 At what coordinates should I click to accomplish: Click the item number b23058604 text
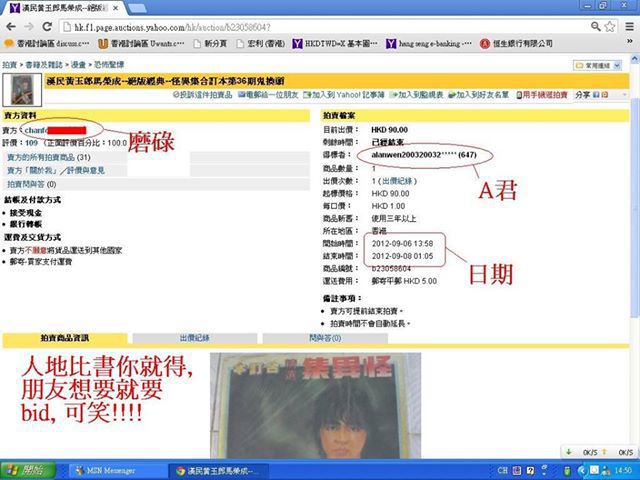tap(391, 269)
